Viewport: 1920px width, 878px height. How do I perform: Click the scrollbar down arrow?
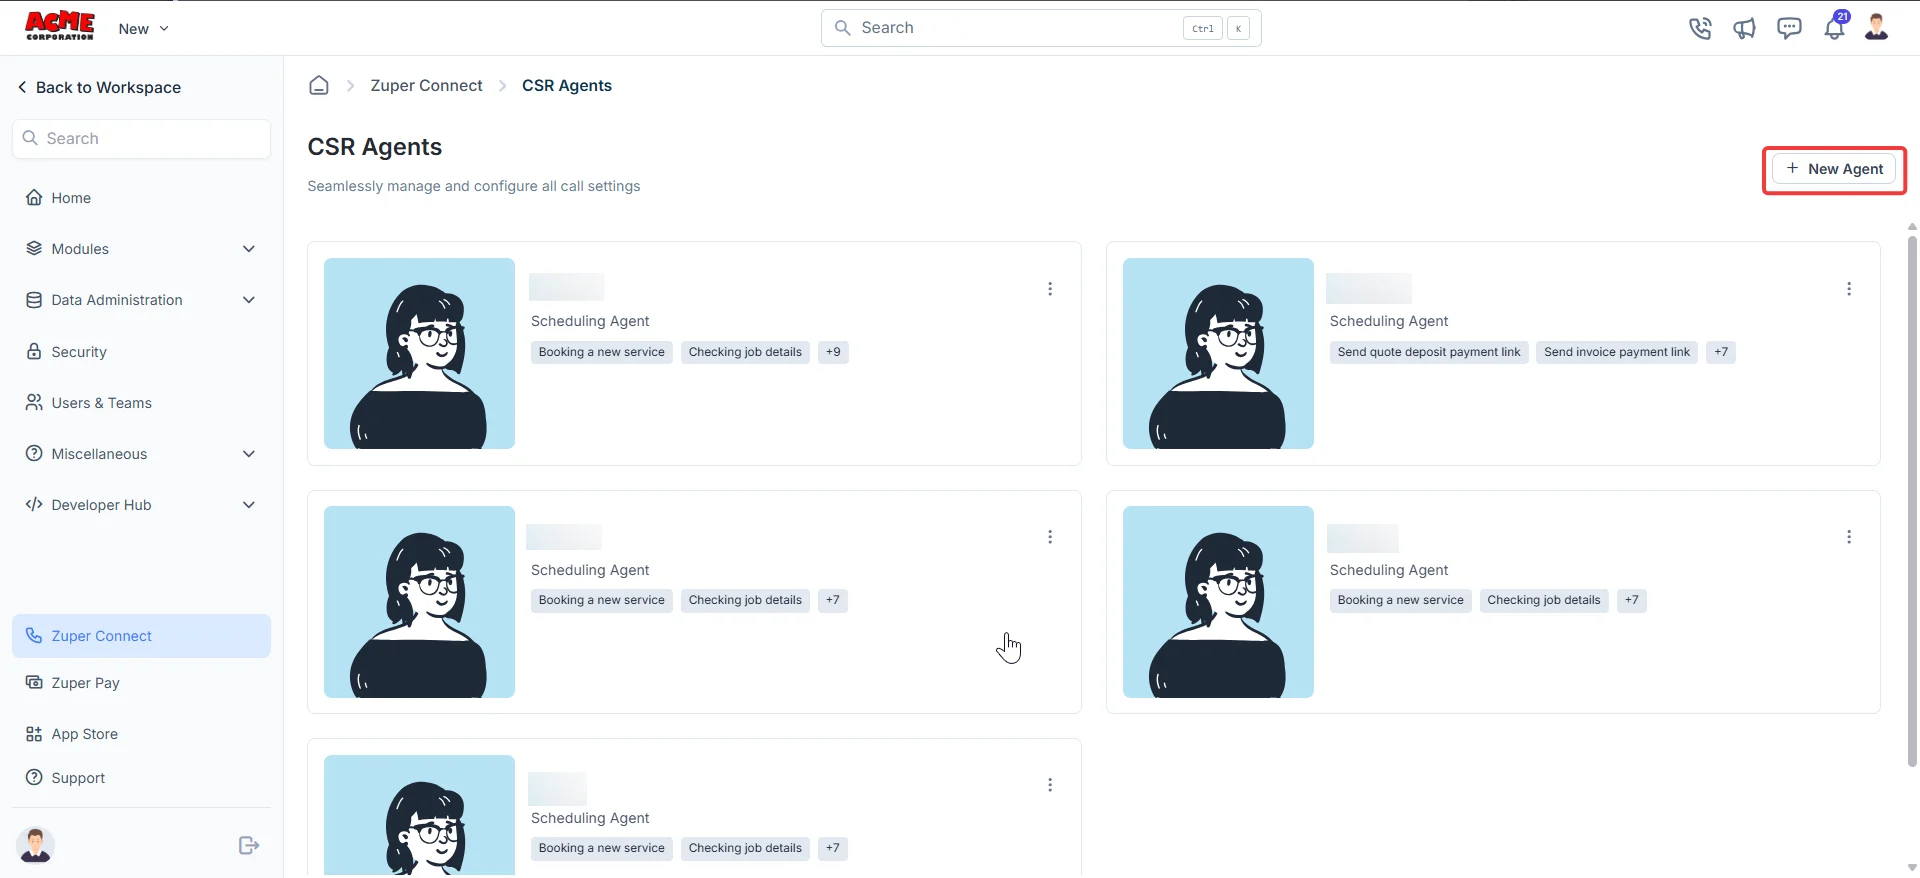[x=1912, y=868]
